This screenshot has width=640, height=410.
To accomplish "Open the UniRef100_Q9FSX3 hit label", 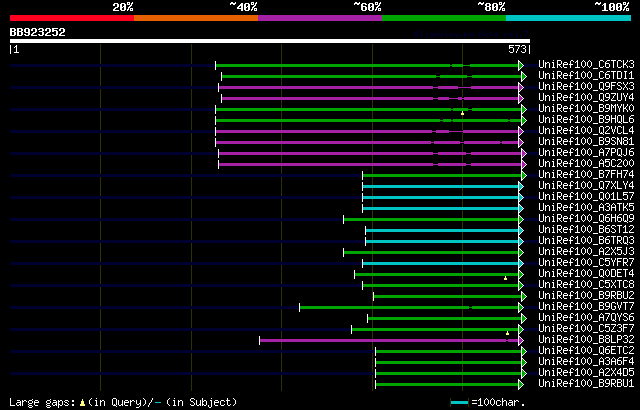I will [586, 86].
